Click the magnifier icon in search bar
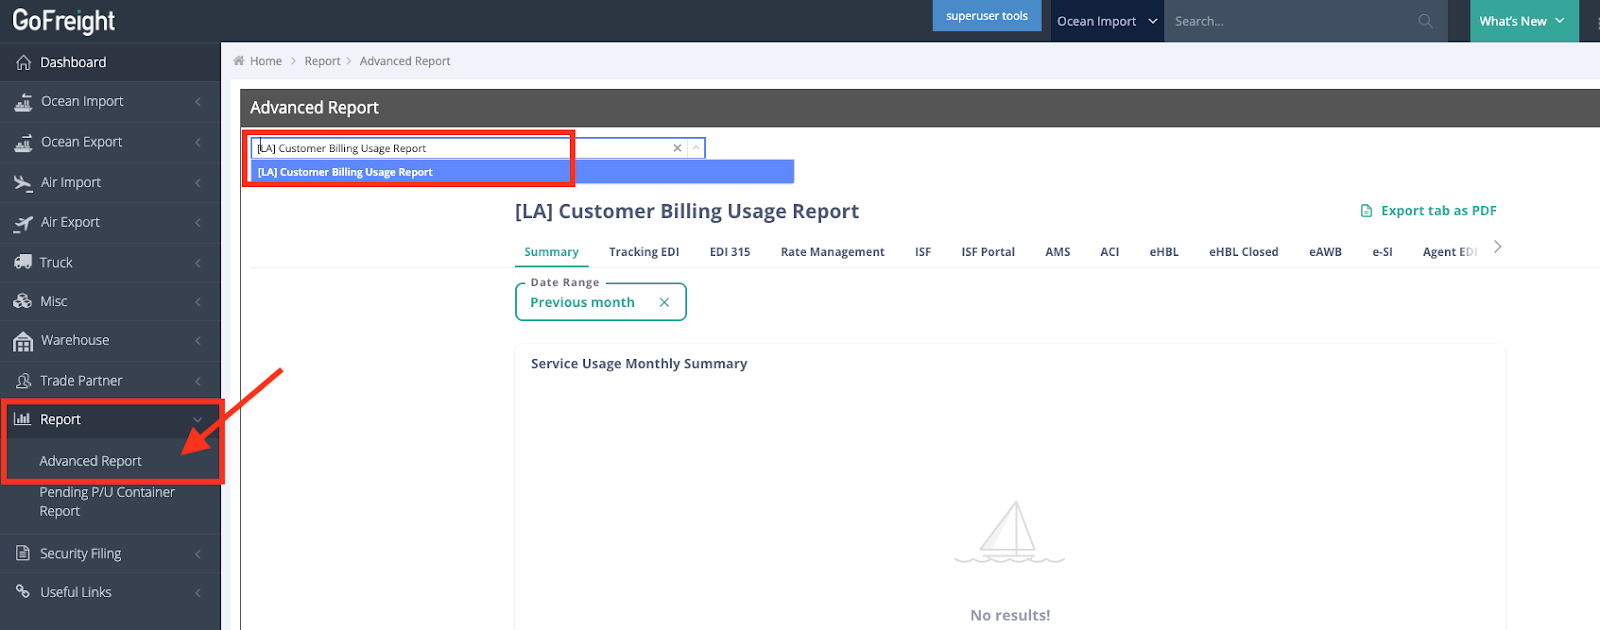Viewport: 1600px width, 630px height. click(1425, 21)
